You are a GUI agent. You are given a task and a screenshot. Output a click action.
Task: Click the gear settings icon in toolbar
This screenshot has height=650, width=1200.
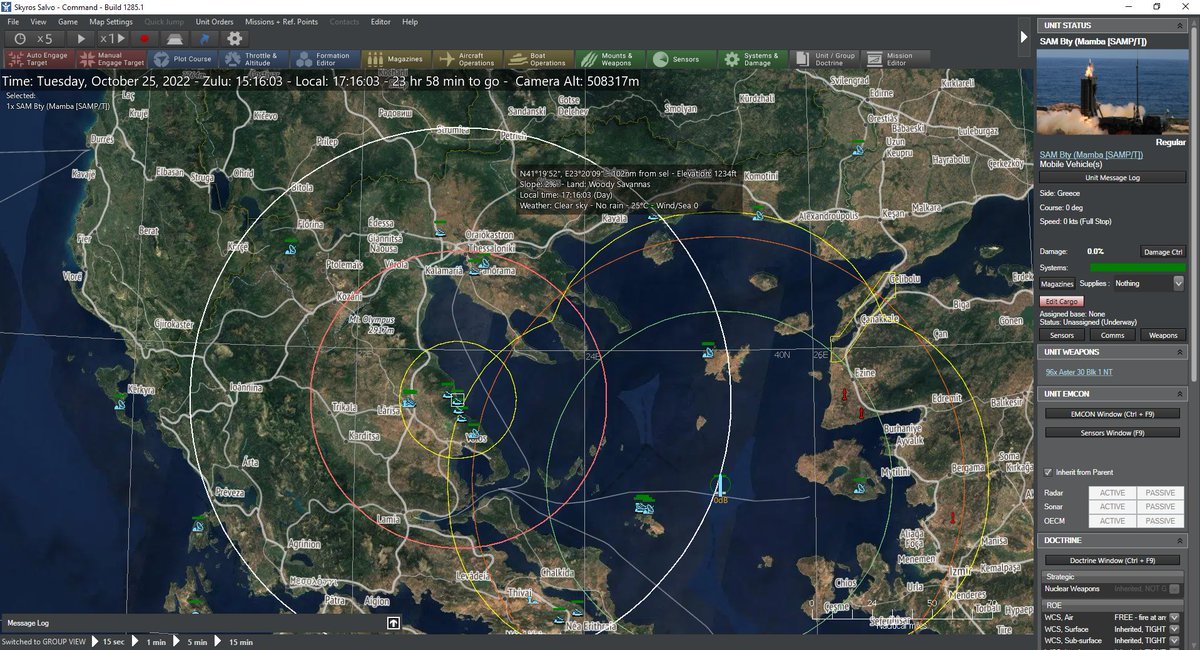[235, 38]
